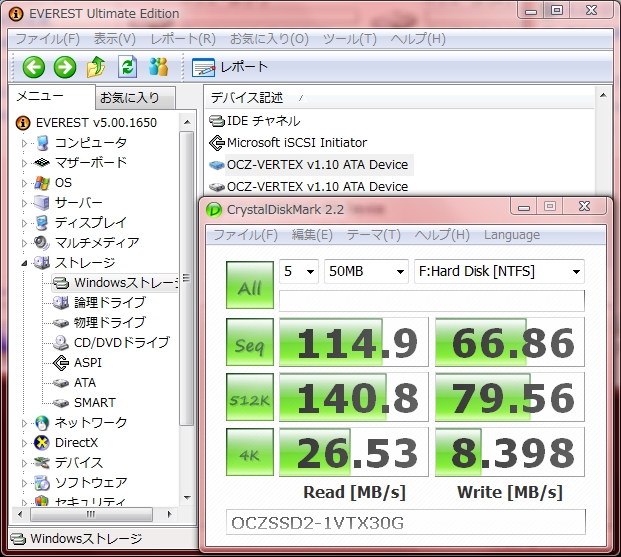Image resolution: width=621 pixels, height=557 pixels.
Task: Click the users icon in EVEREST toolbar
Action: 158,67
